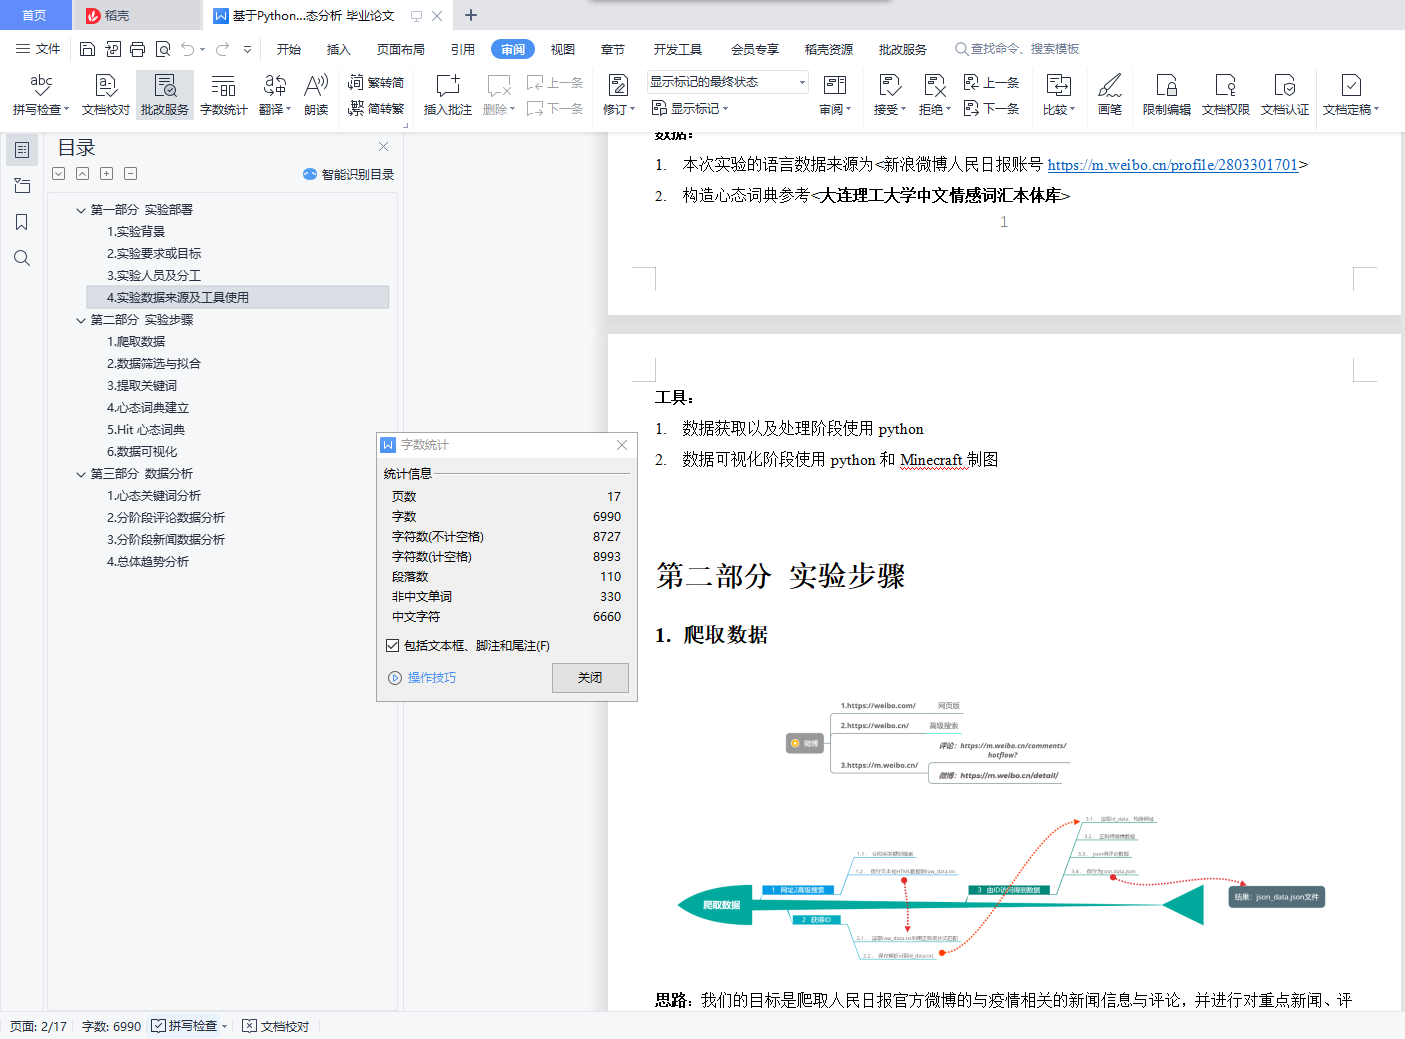Switch to the 首页 home tab
Screen dimensions: 1405x1039
(x=35, y=15)
